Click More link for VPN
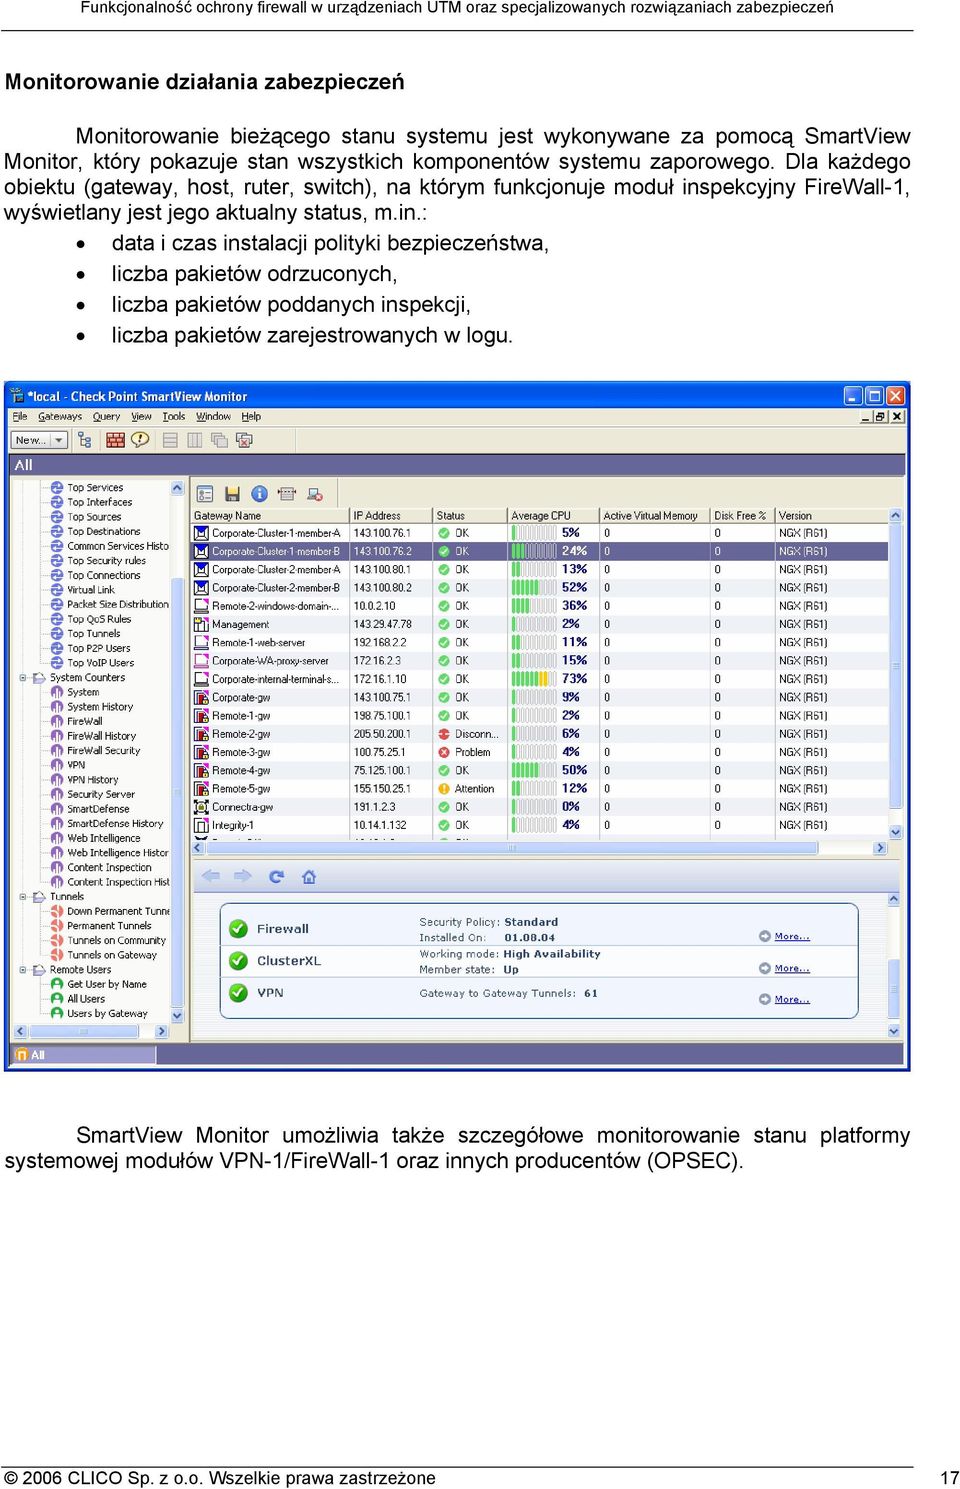Image resolution: width=960 pixels, height=1489 pixels. click(x=792, y=1000)
